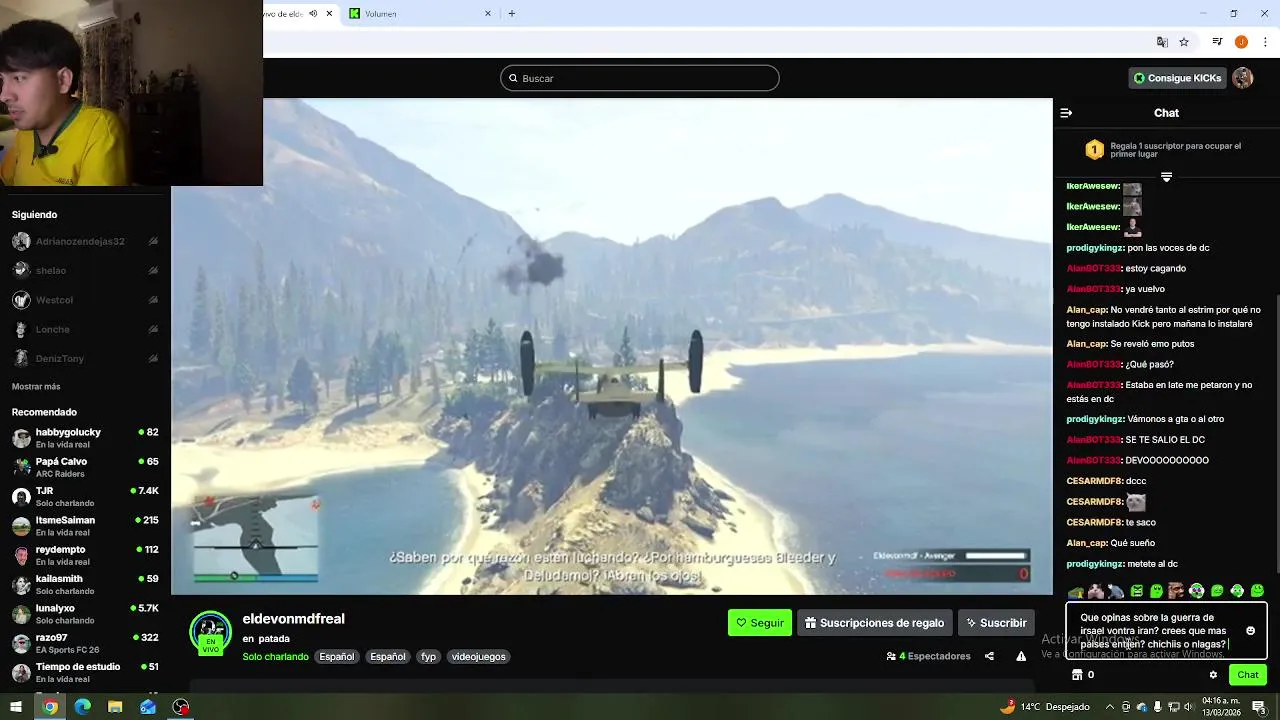This screenshot has height=720, width=1280.
Task: Open File Explorer from taskbar
Action: point(115,707)
